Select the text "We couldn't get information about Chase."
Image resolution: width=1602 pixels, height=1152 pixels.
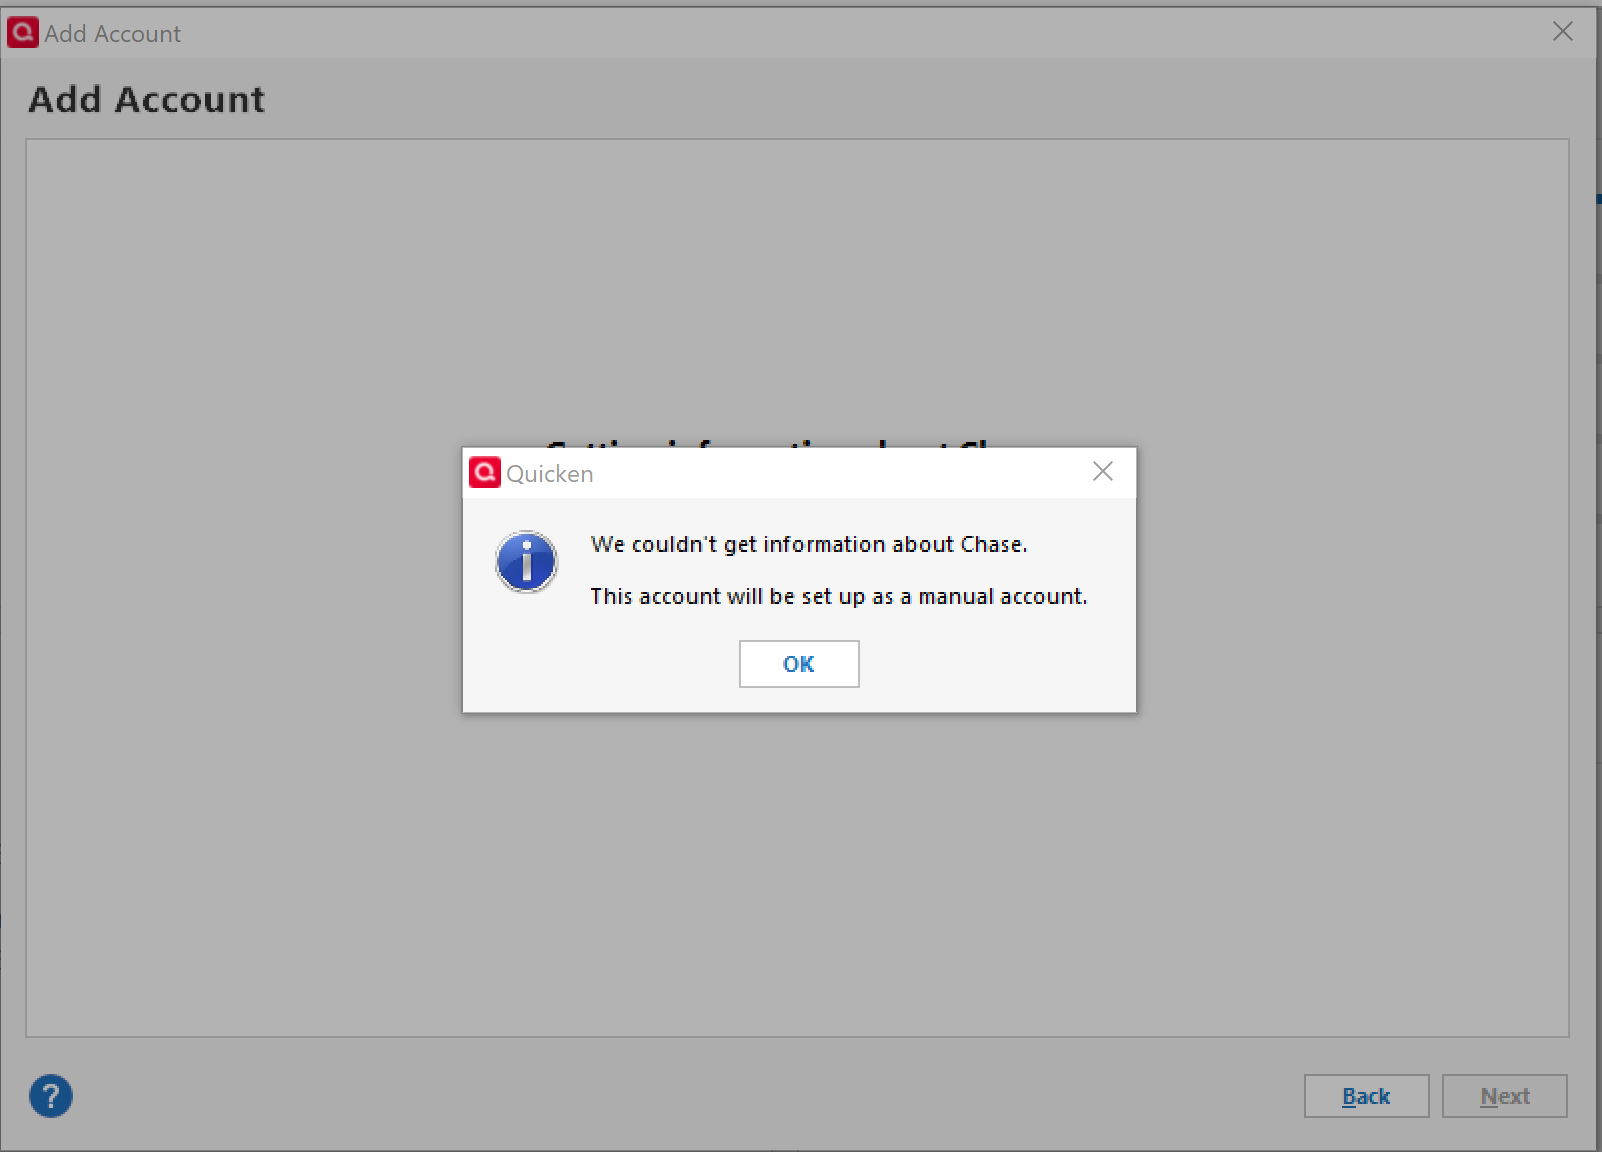[809, 544]
